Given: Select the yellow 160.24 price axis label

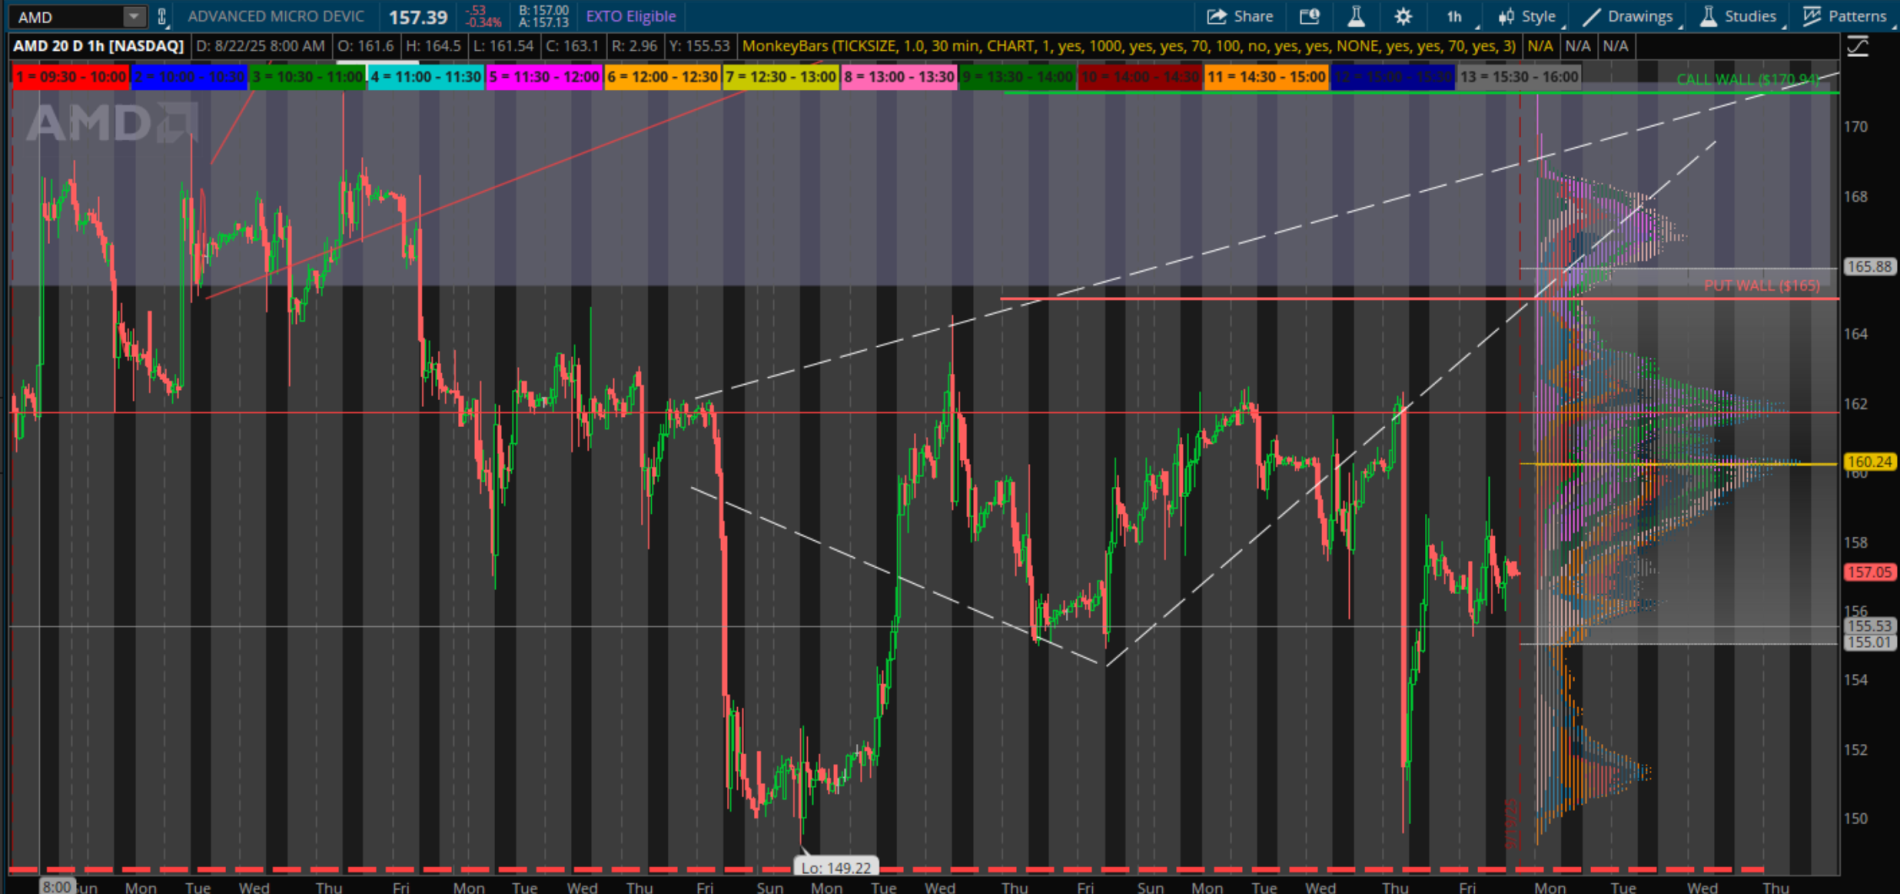Looking at the screenshot, I should (x=1868, y=462).
